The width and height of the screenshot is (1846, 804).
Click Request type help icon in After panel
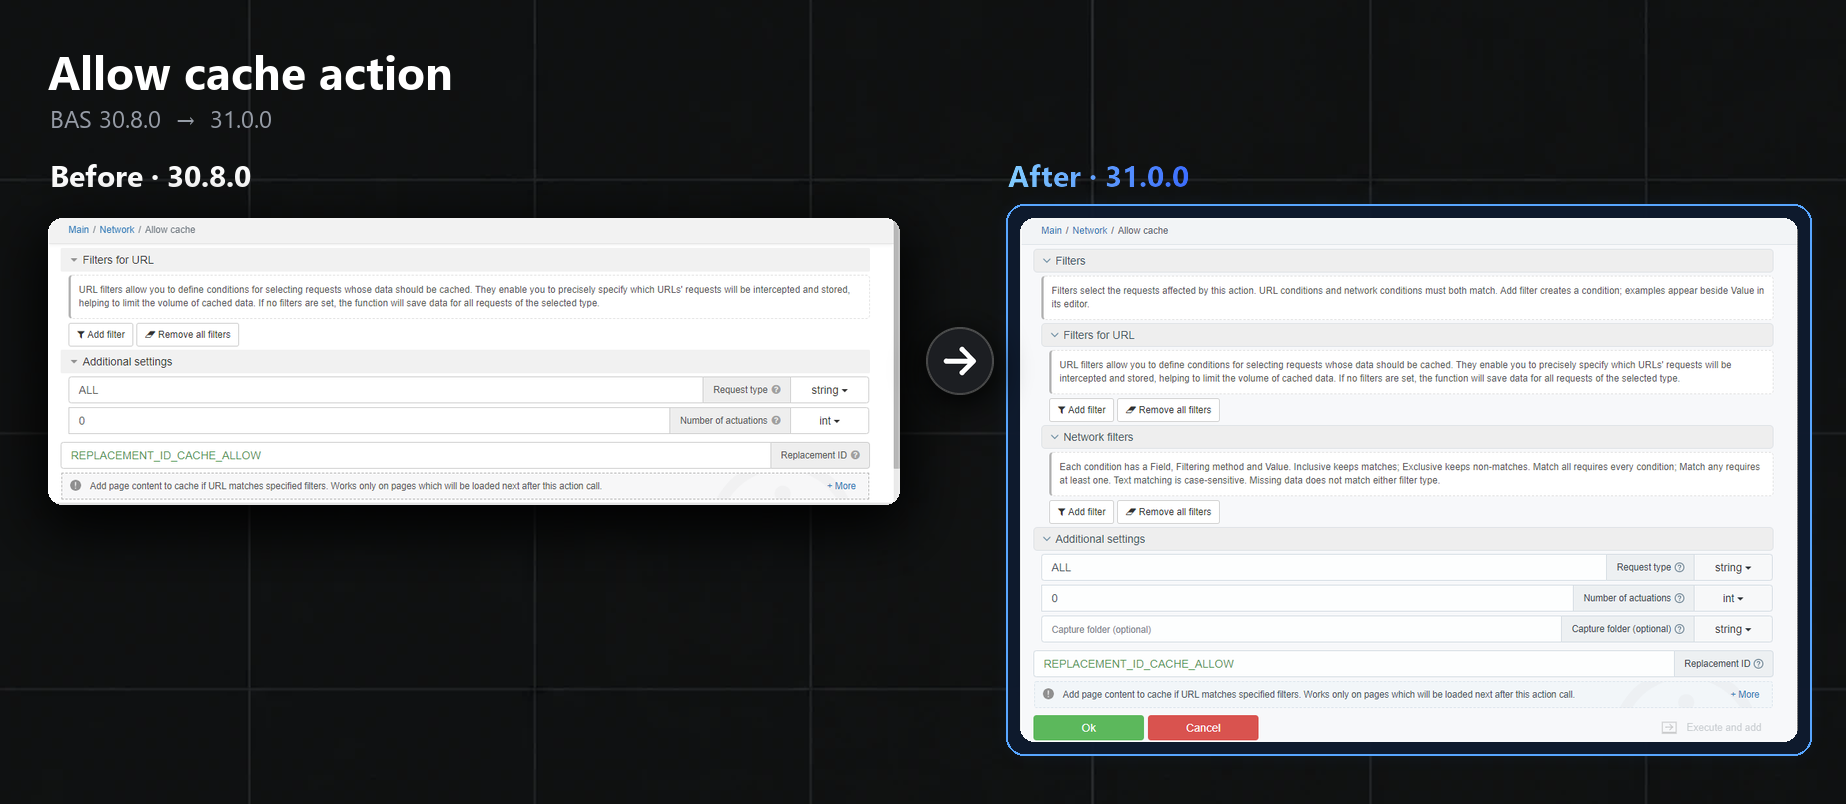[x=1679, y=568]
